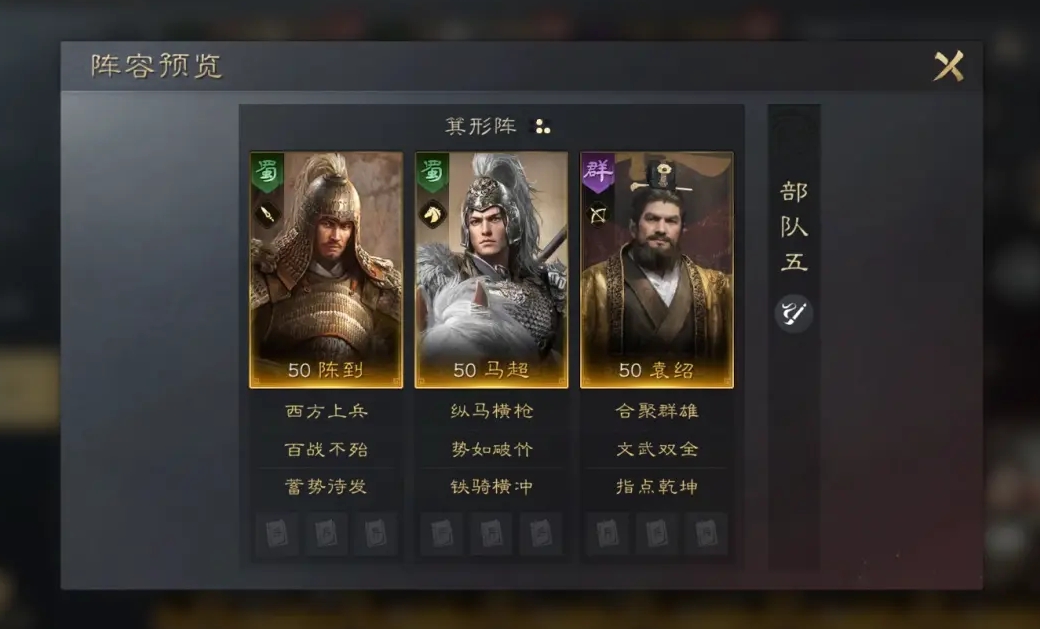
Task: Click middle empty book slot under 马超
Action: (491, 533)
